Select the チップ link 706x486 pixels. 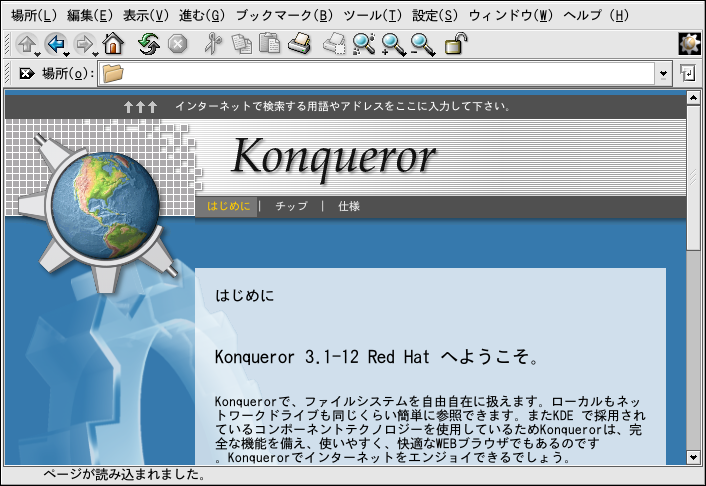[291, 206]
